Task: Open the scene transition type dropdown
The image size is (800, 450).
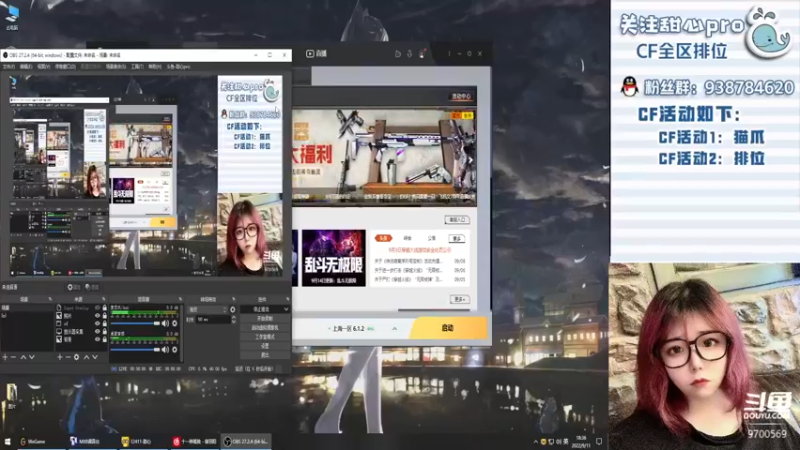Action: [x=207, y=310]
